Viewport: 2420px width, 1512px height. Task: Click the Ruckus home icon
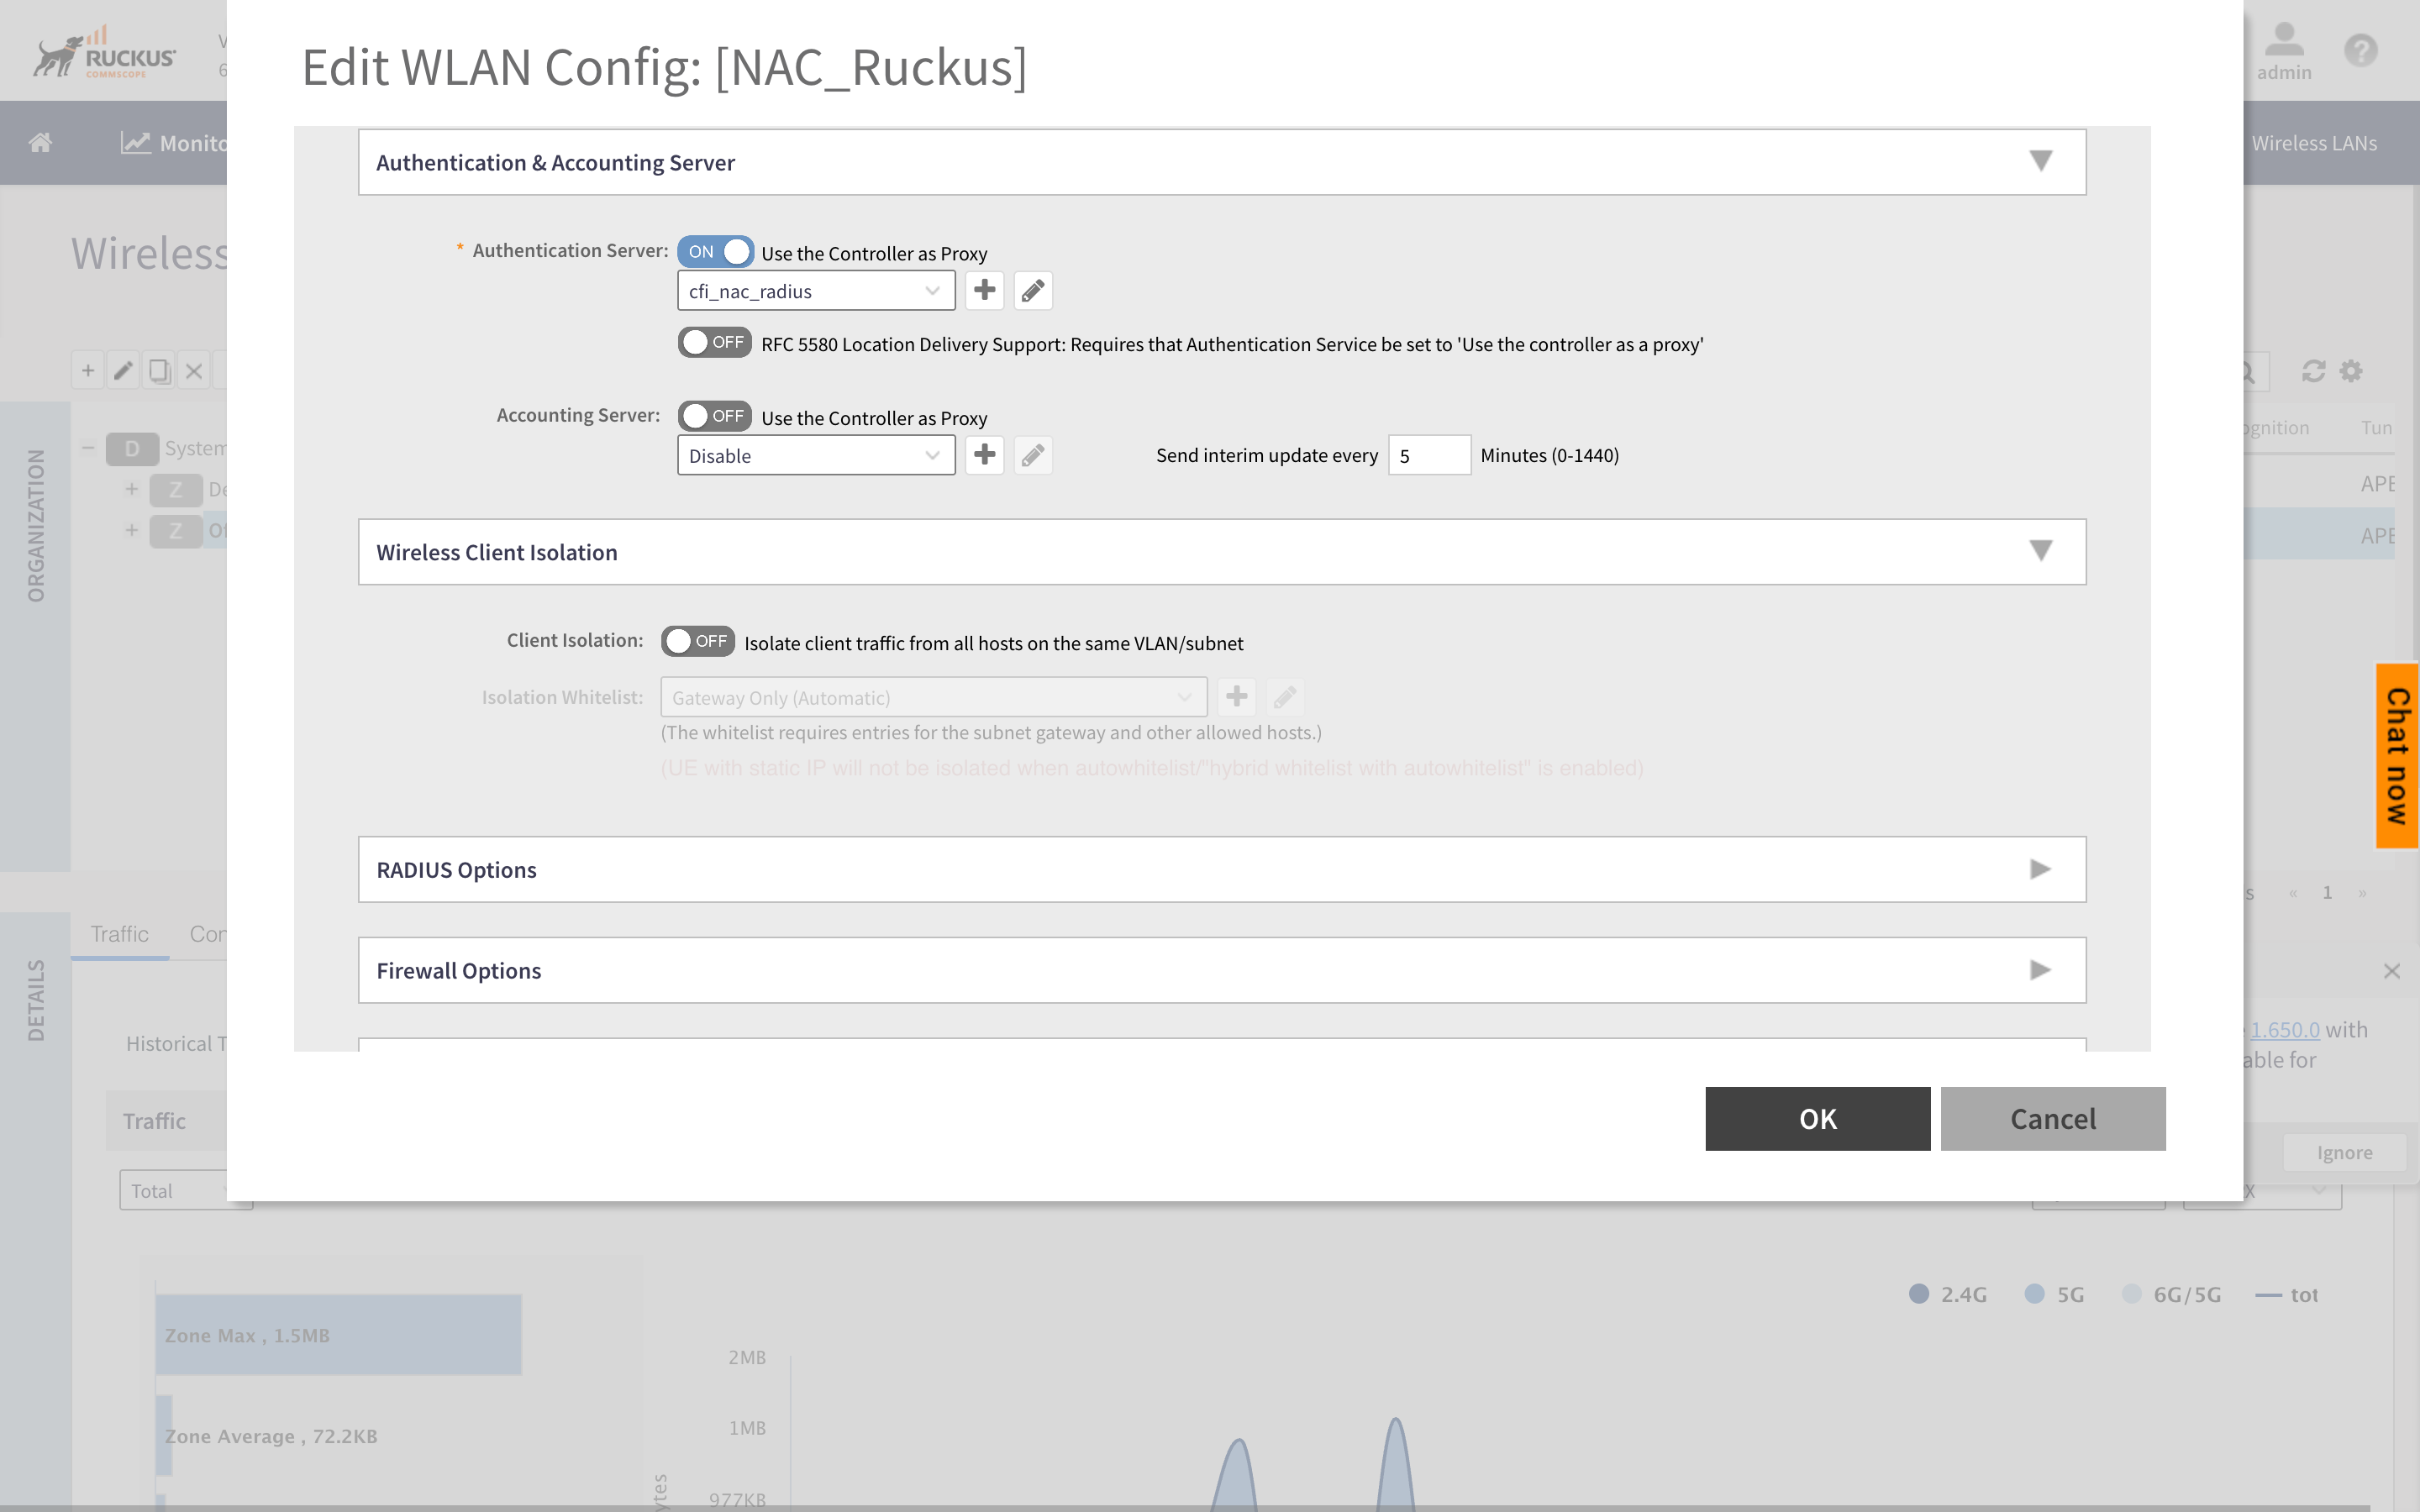(40, 143)
